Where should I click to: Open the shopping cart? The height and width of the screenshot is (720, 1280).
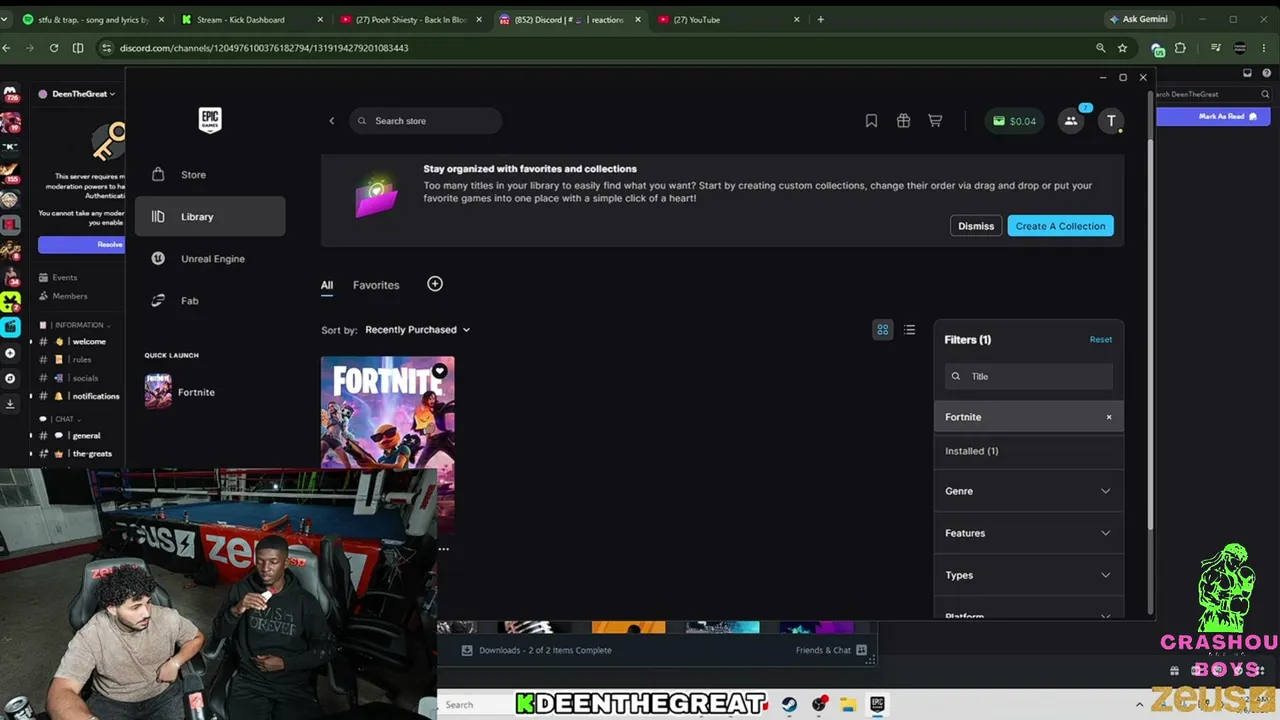point(935,121)
